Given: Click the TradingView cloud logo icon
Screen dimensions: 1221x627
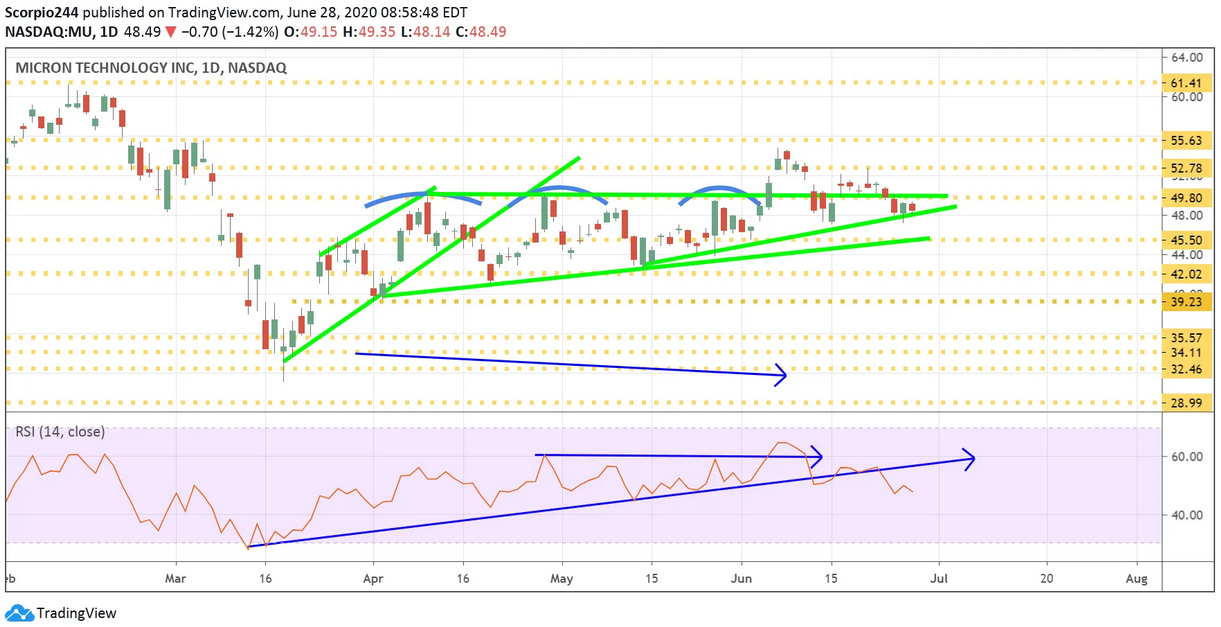Looking at the screenshot, I should coord(18,612).
